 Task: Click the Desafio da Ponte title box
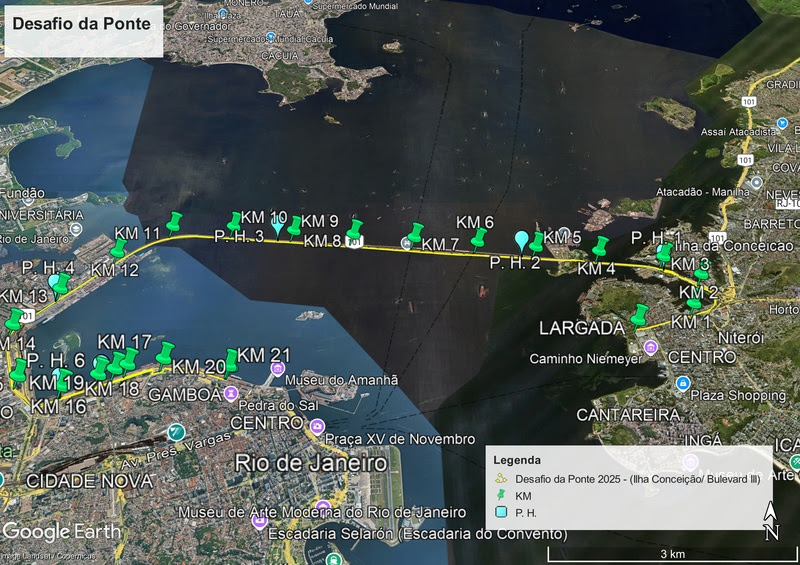pos(84,31)
